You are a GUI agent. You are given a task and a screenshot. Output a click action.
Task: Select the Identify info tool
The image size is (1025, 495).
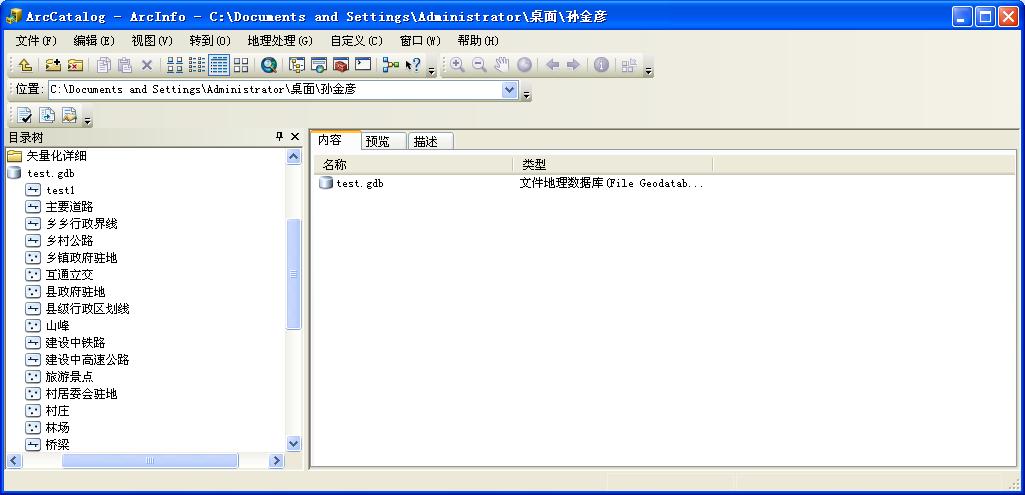[x=601, y=65]
